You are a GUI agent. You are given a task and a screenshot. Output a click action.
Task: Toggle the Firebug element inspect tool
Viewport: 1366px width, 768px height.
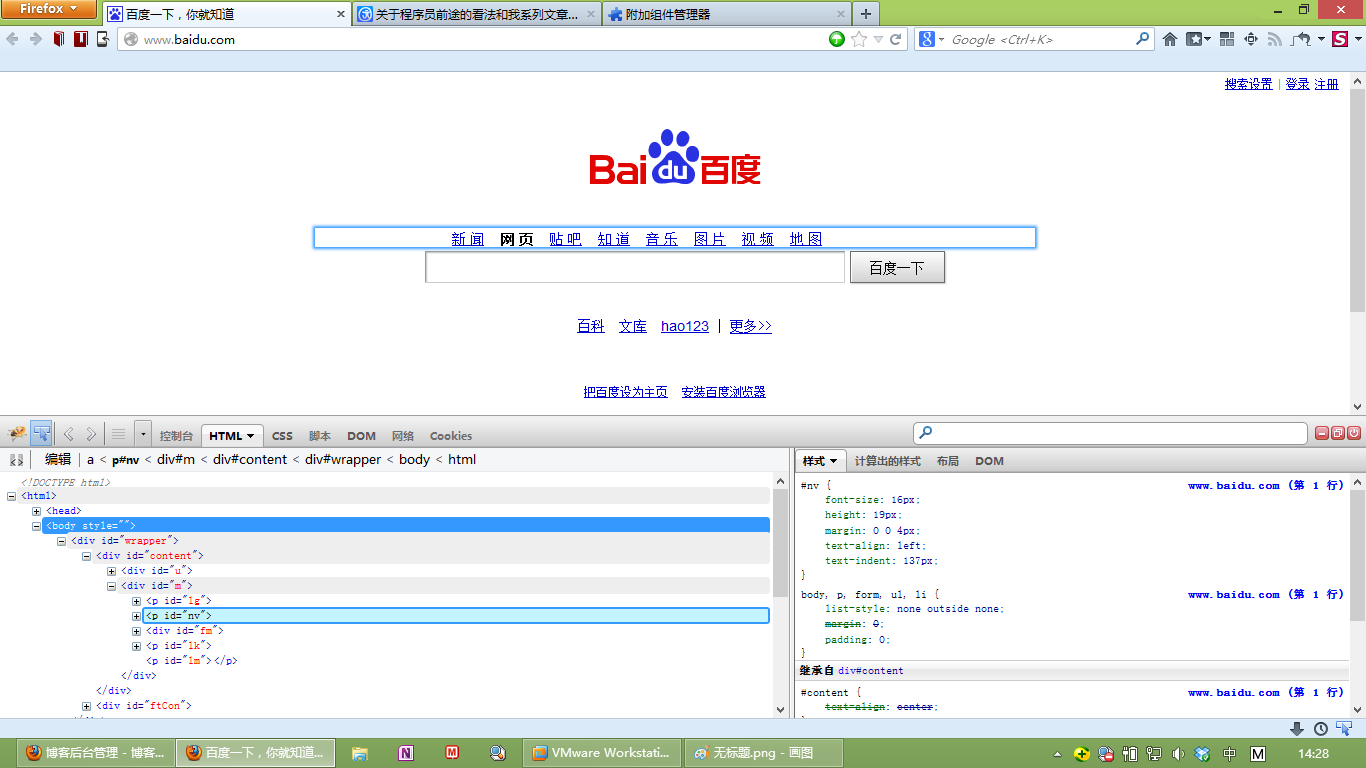41,434
